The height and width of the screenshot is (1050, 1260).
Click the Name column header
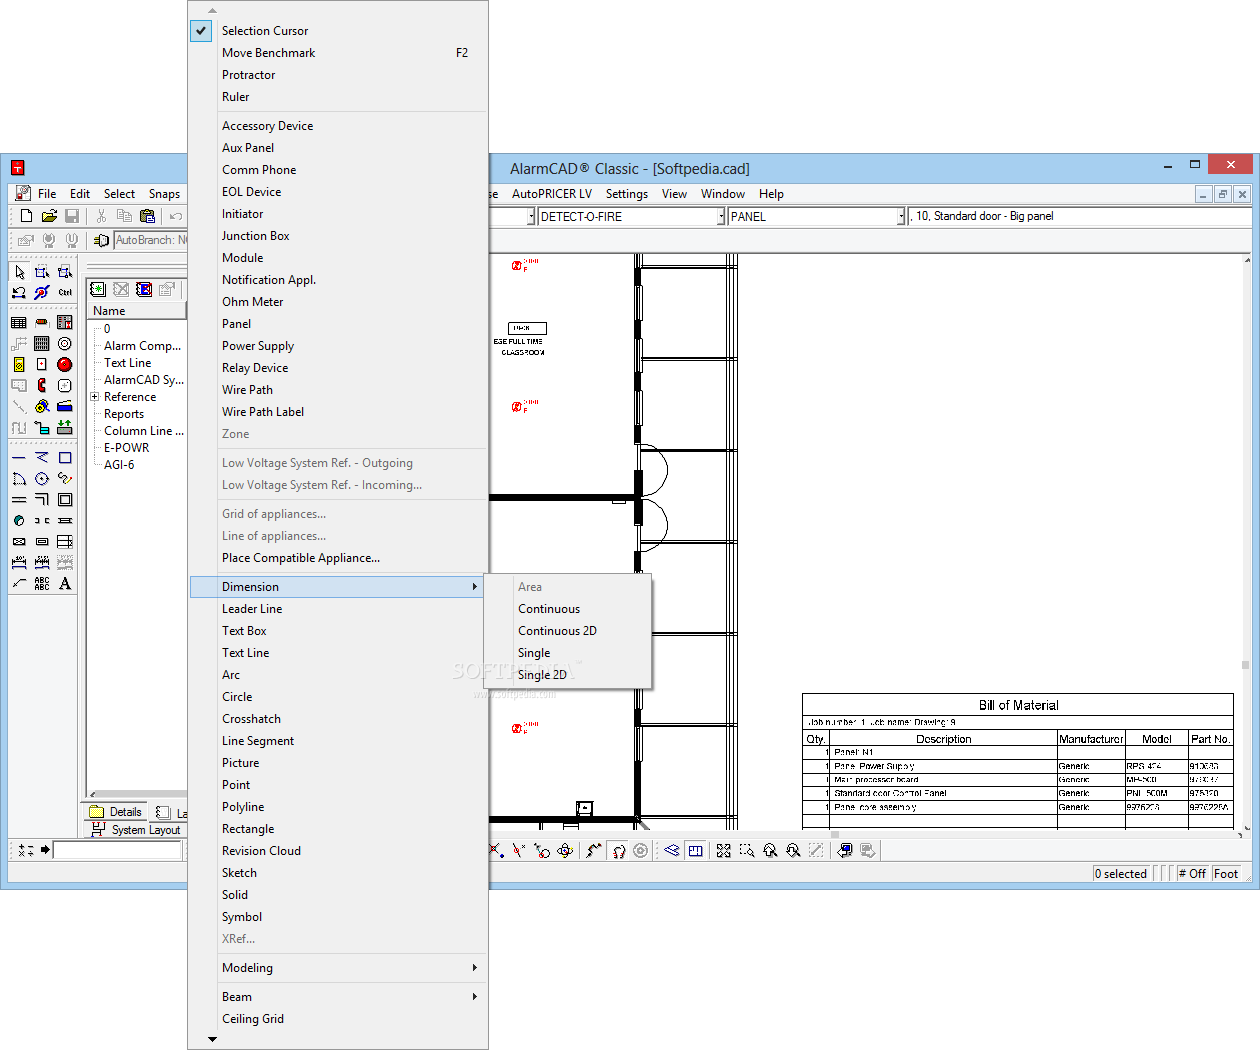pos(137,311)
